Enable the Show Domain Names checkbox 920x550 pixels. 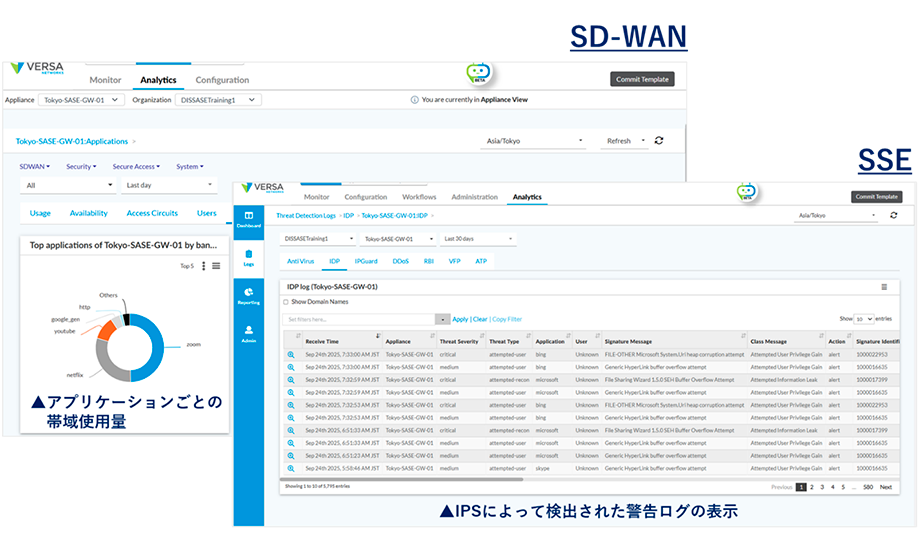tap(285, 301)
